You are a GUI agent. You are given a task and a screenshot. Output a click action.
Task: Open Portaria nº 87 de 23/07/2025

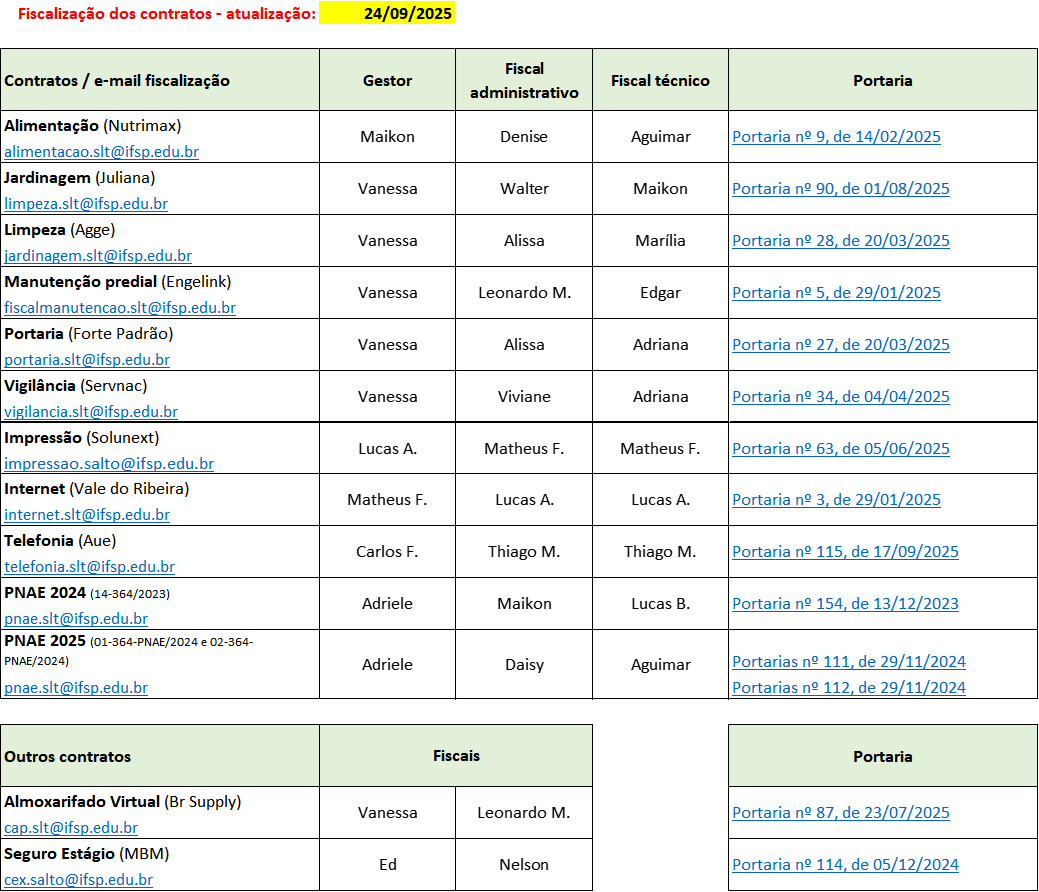click(x=840, y=813)
